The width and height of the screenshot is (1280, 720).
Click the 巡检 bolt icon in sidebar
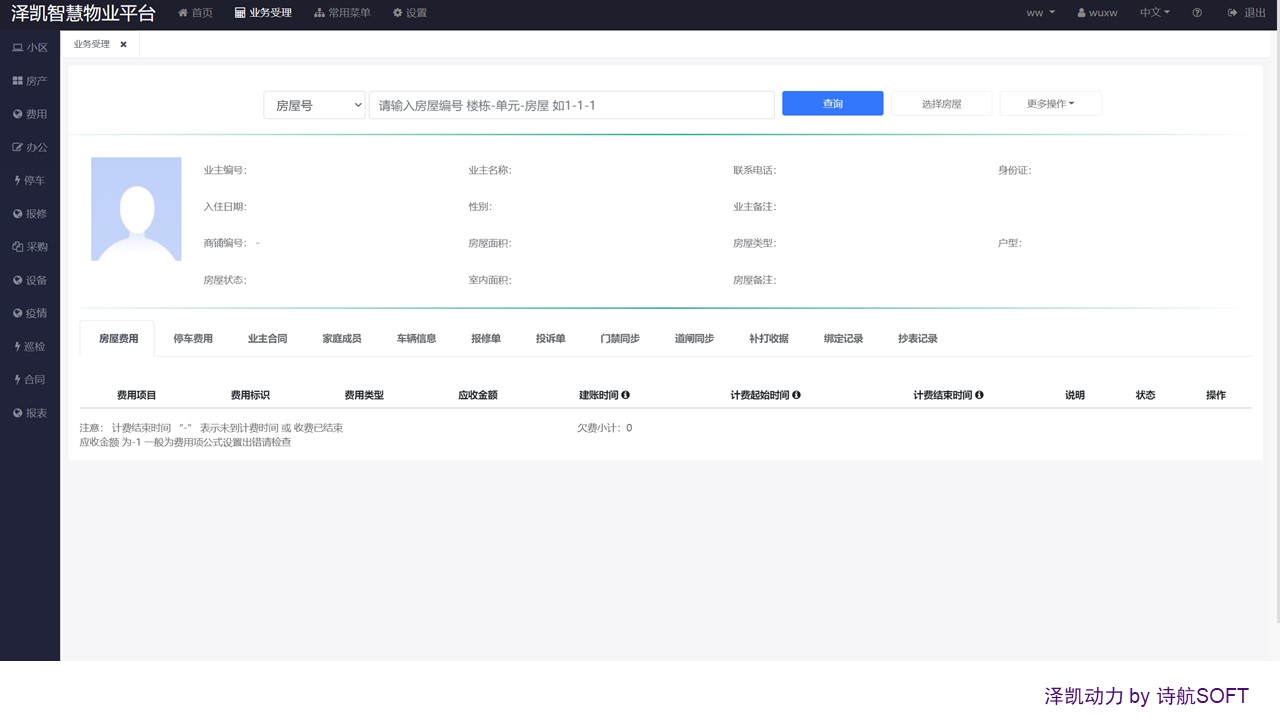coord(17,347)
